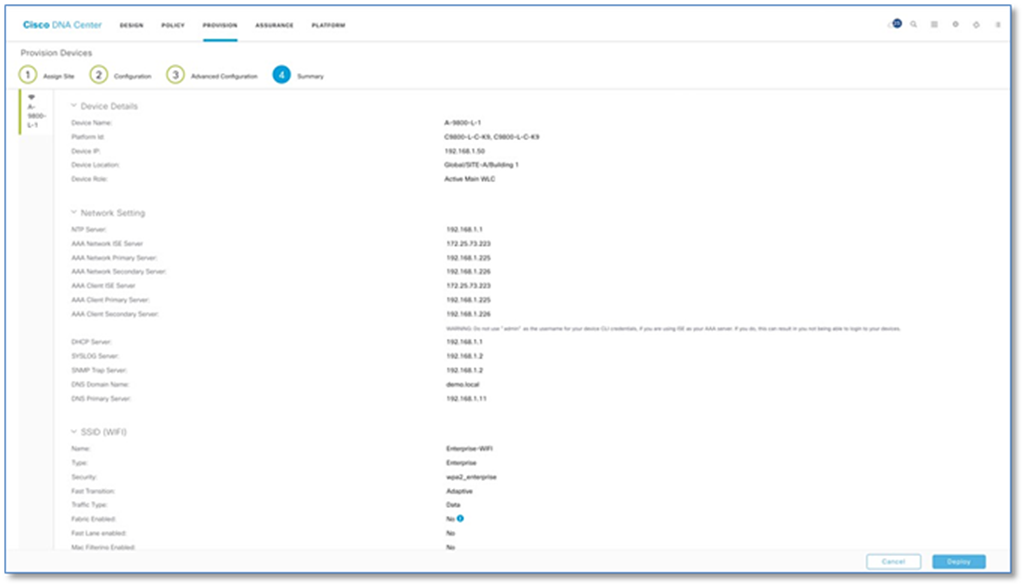Click AAA Client Secondary Server value
The width and height of the screenshot is (1025, 587).
(468, 314)
